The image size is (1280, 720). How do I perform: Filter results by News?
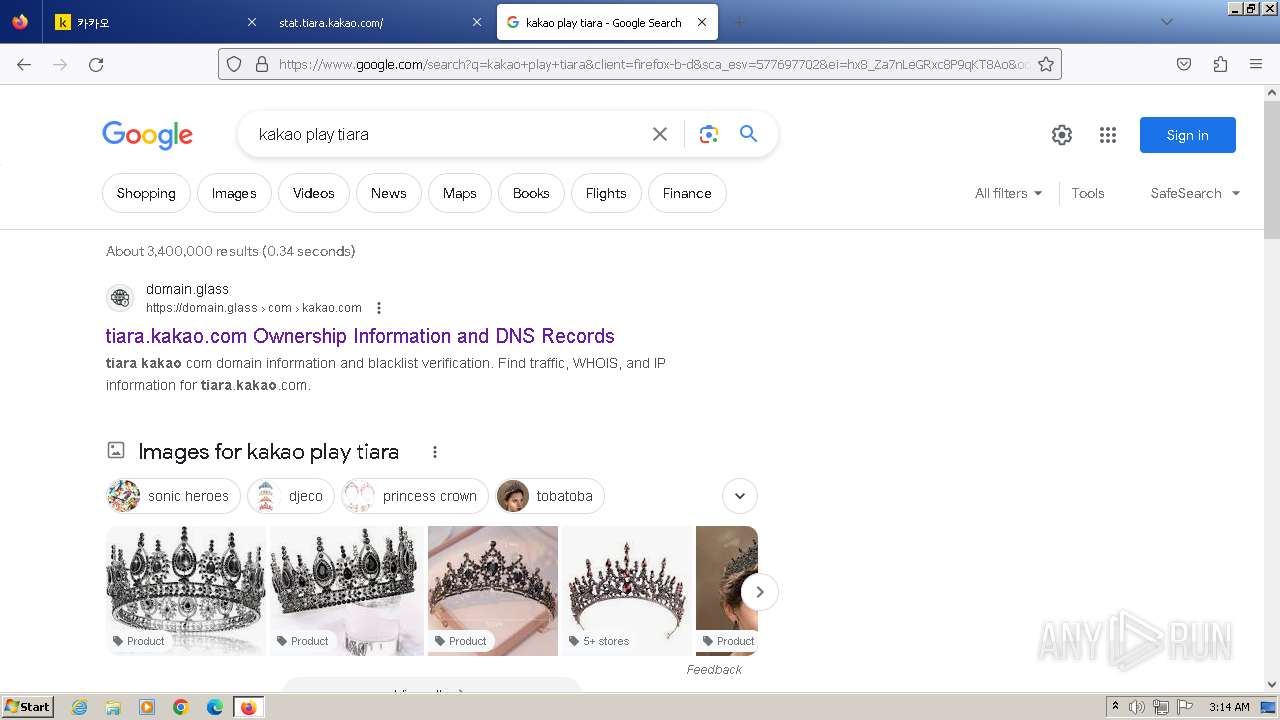click(x=389, y=193)
